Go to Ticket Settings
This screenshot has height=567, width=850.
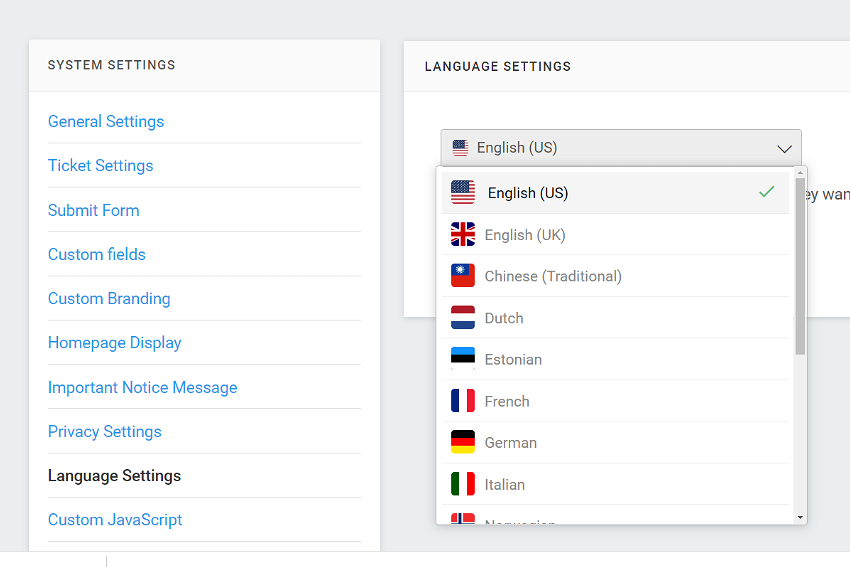pos(100,165)
